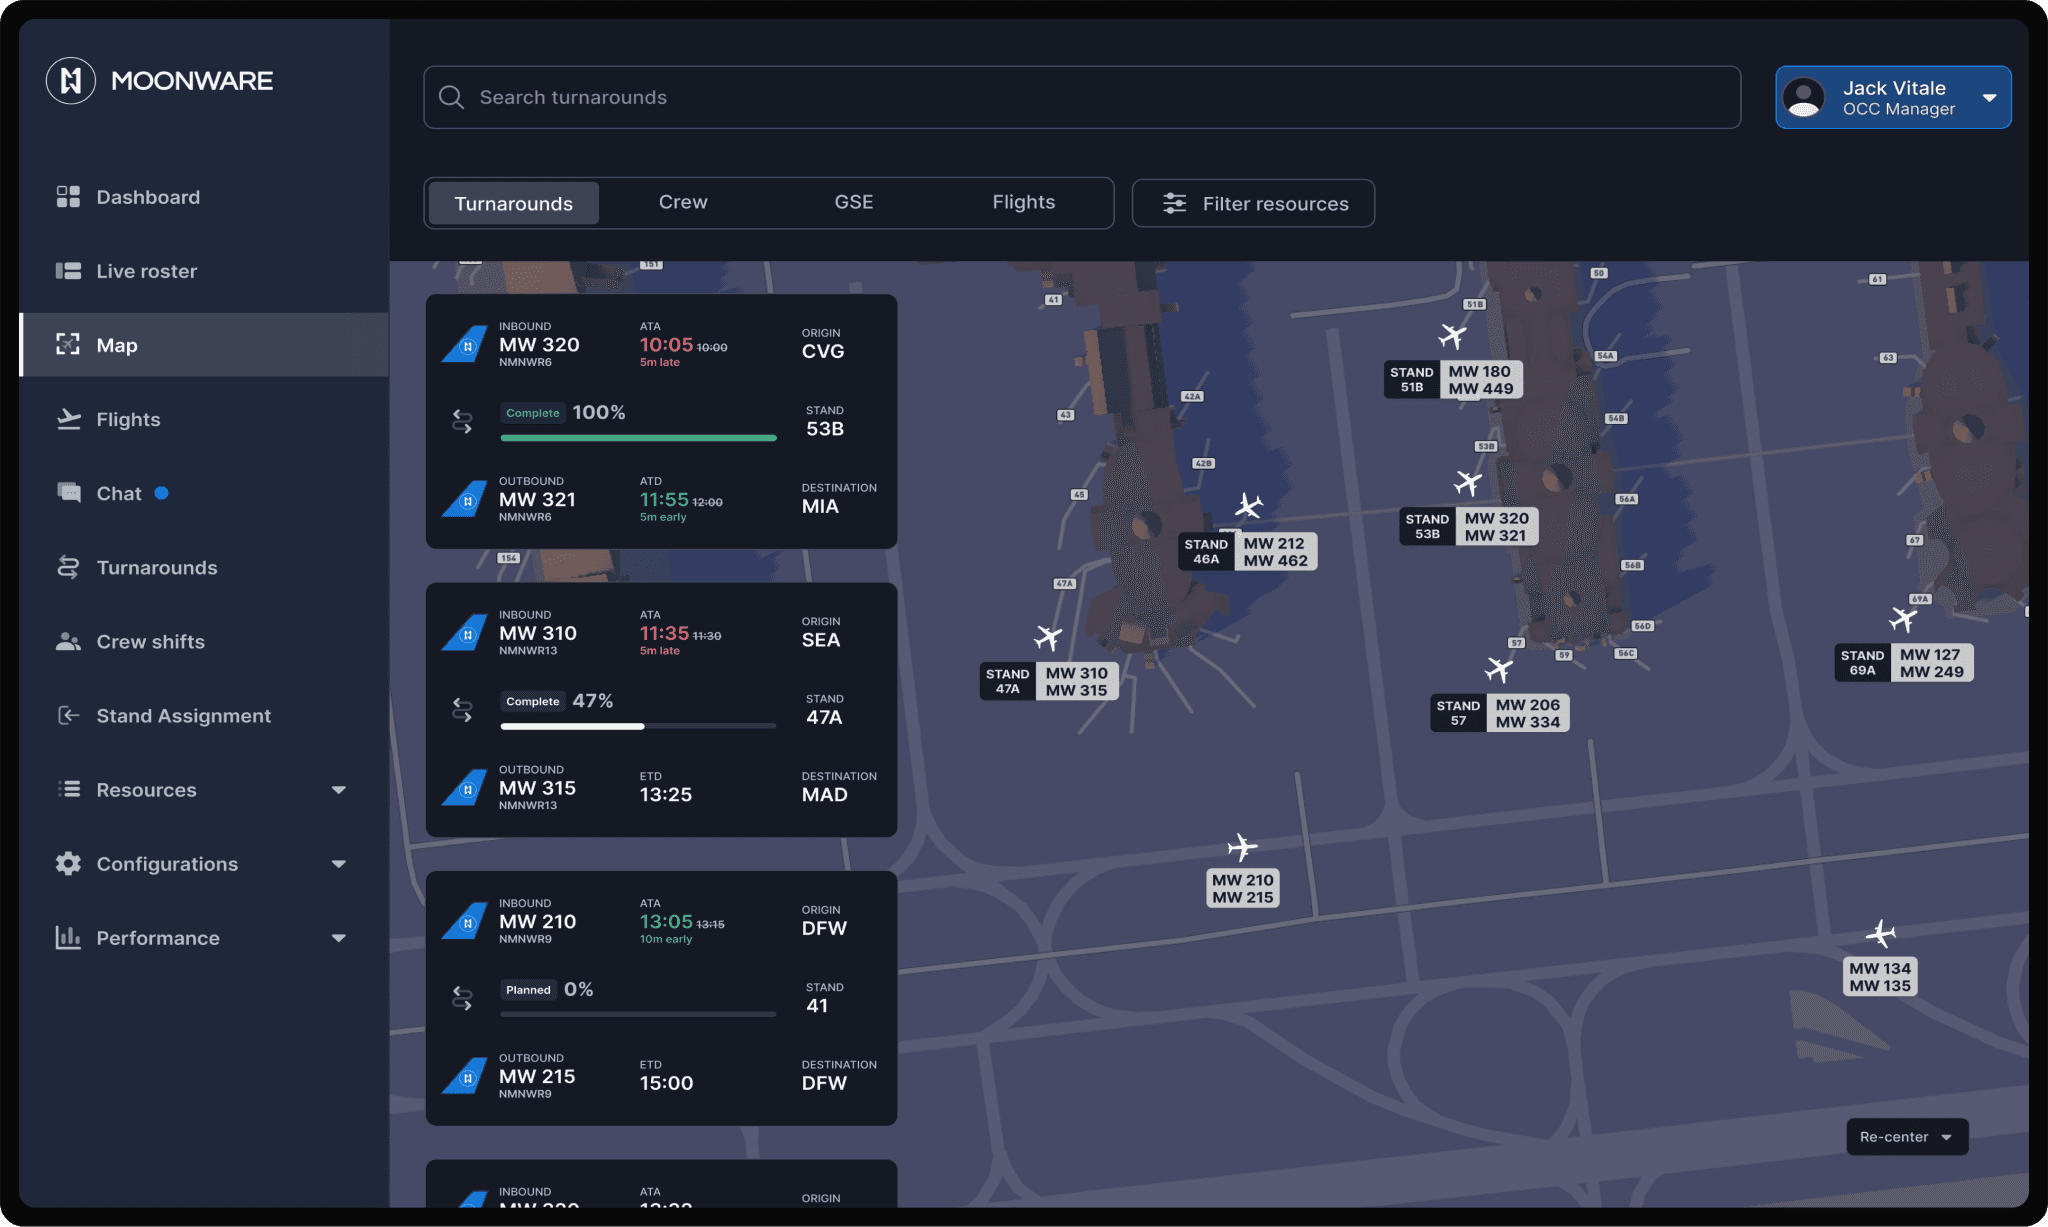This screenshot has height=1227, width=2048.
Task: Expand the Configurations section arrow
Action: click(338, 864)
